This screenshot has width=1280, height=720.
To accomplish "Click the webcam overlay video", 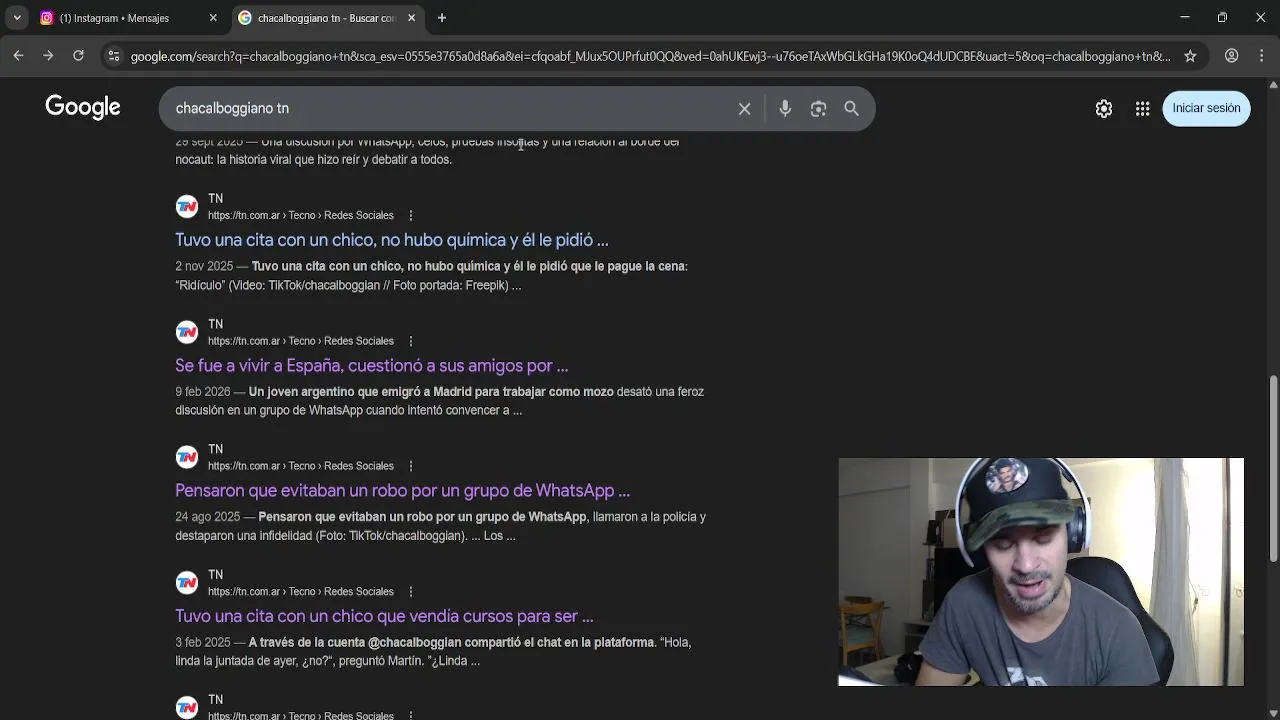I will click(x=1041, y=572).
